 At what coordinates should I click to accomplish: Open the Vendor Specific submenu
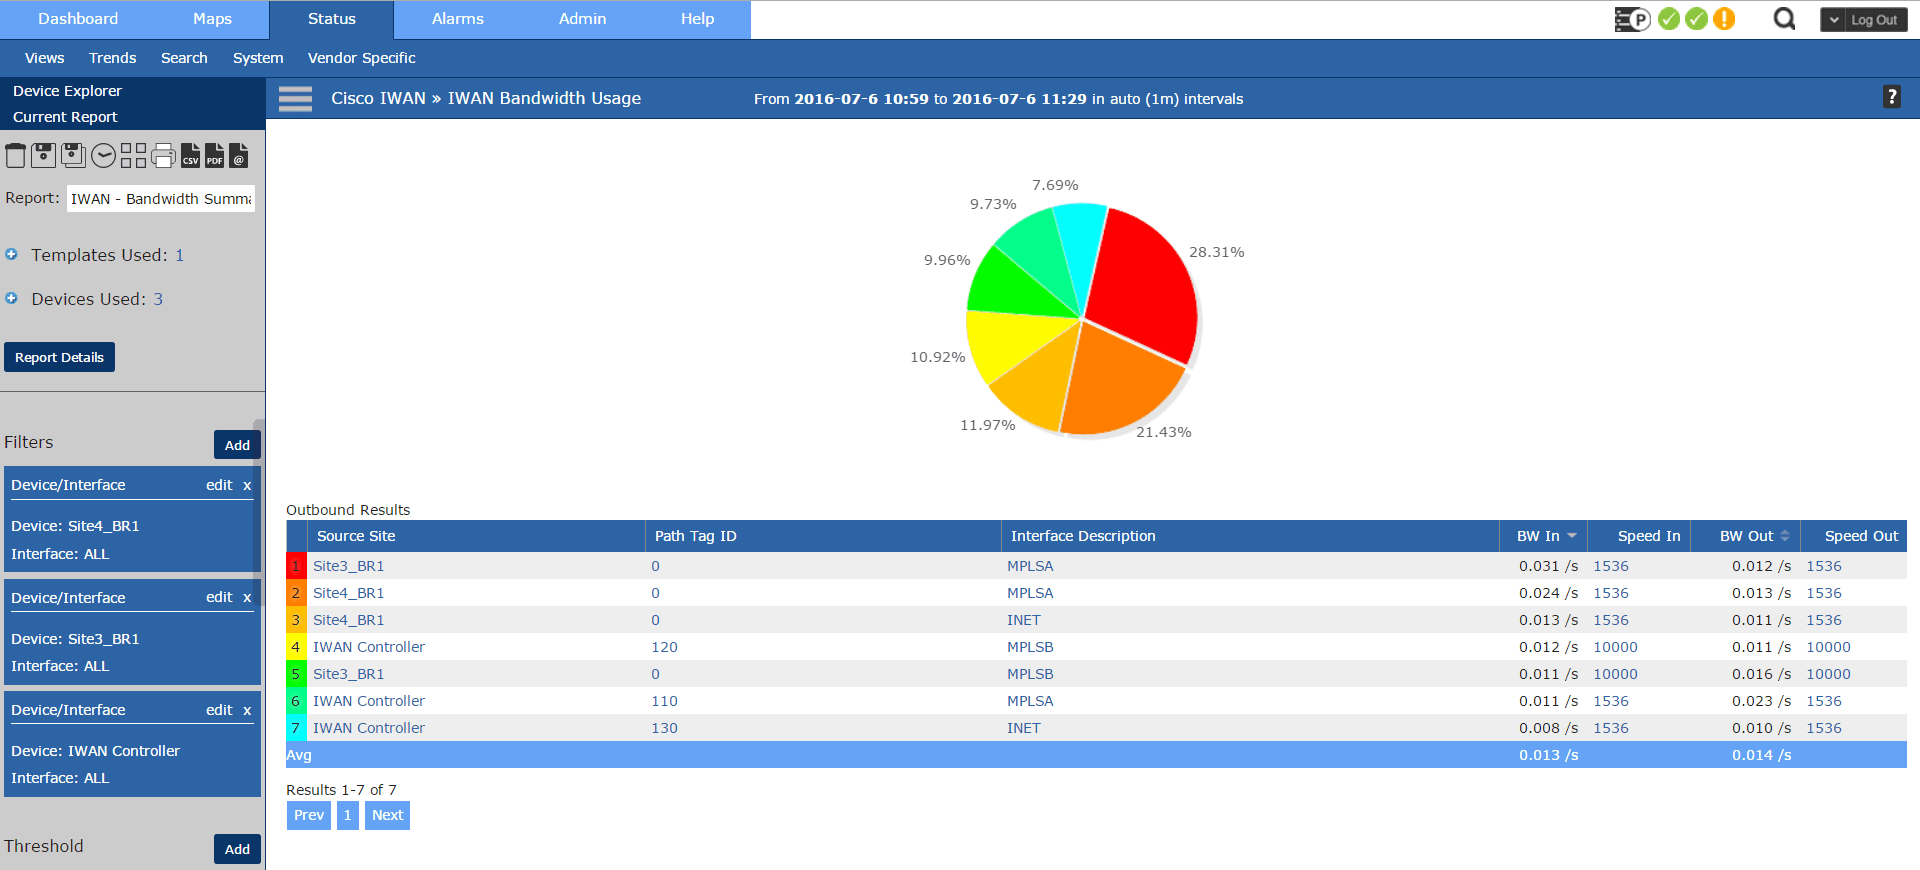pos(361,58)
